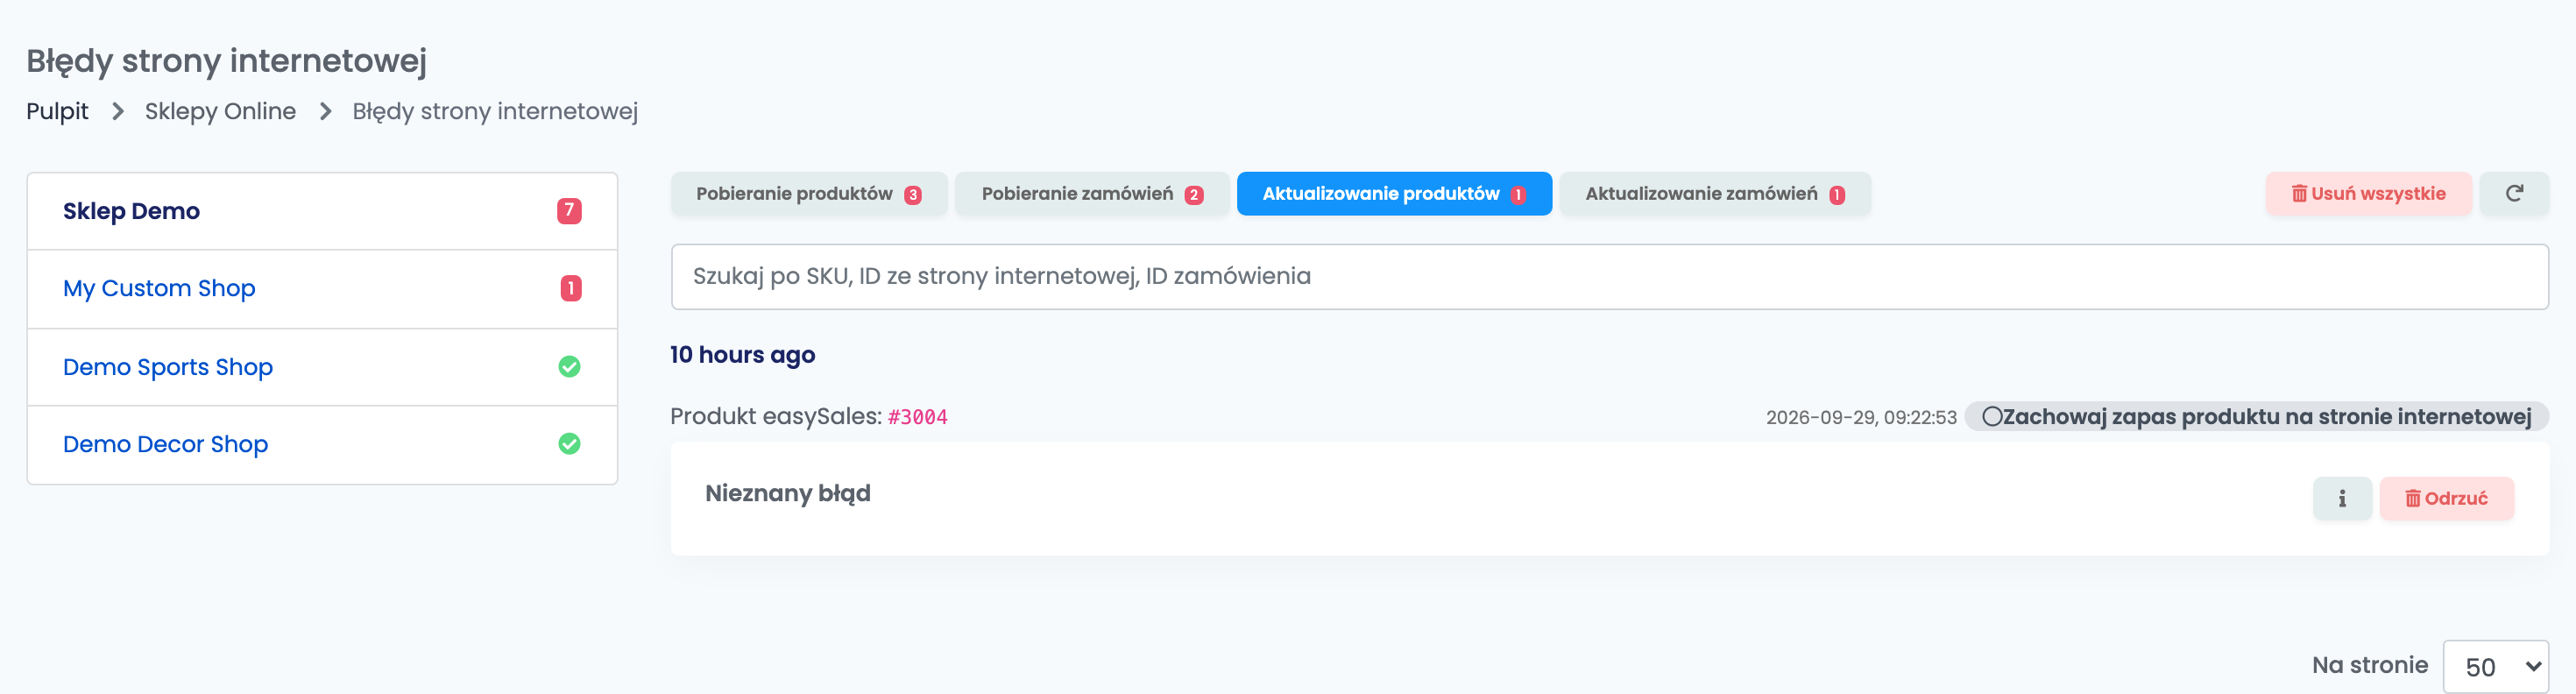Open the Na stronie 50 dropdown
Image resolution: width=2576 pixels, height=694 pixels.
2495,666
